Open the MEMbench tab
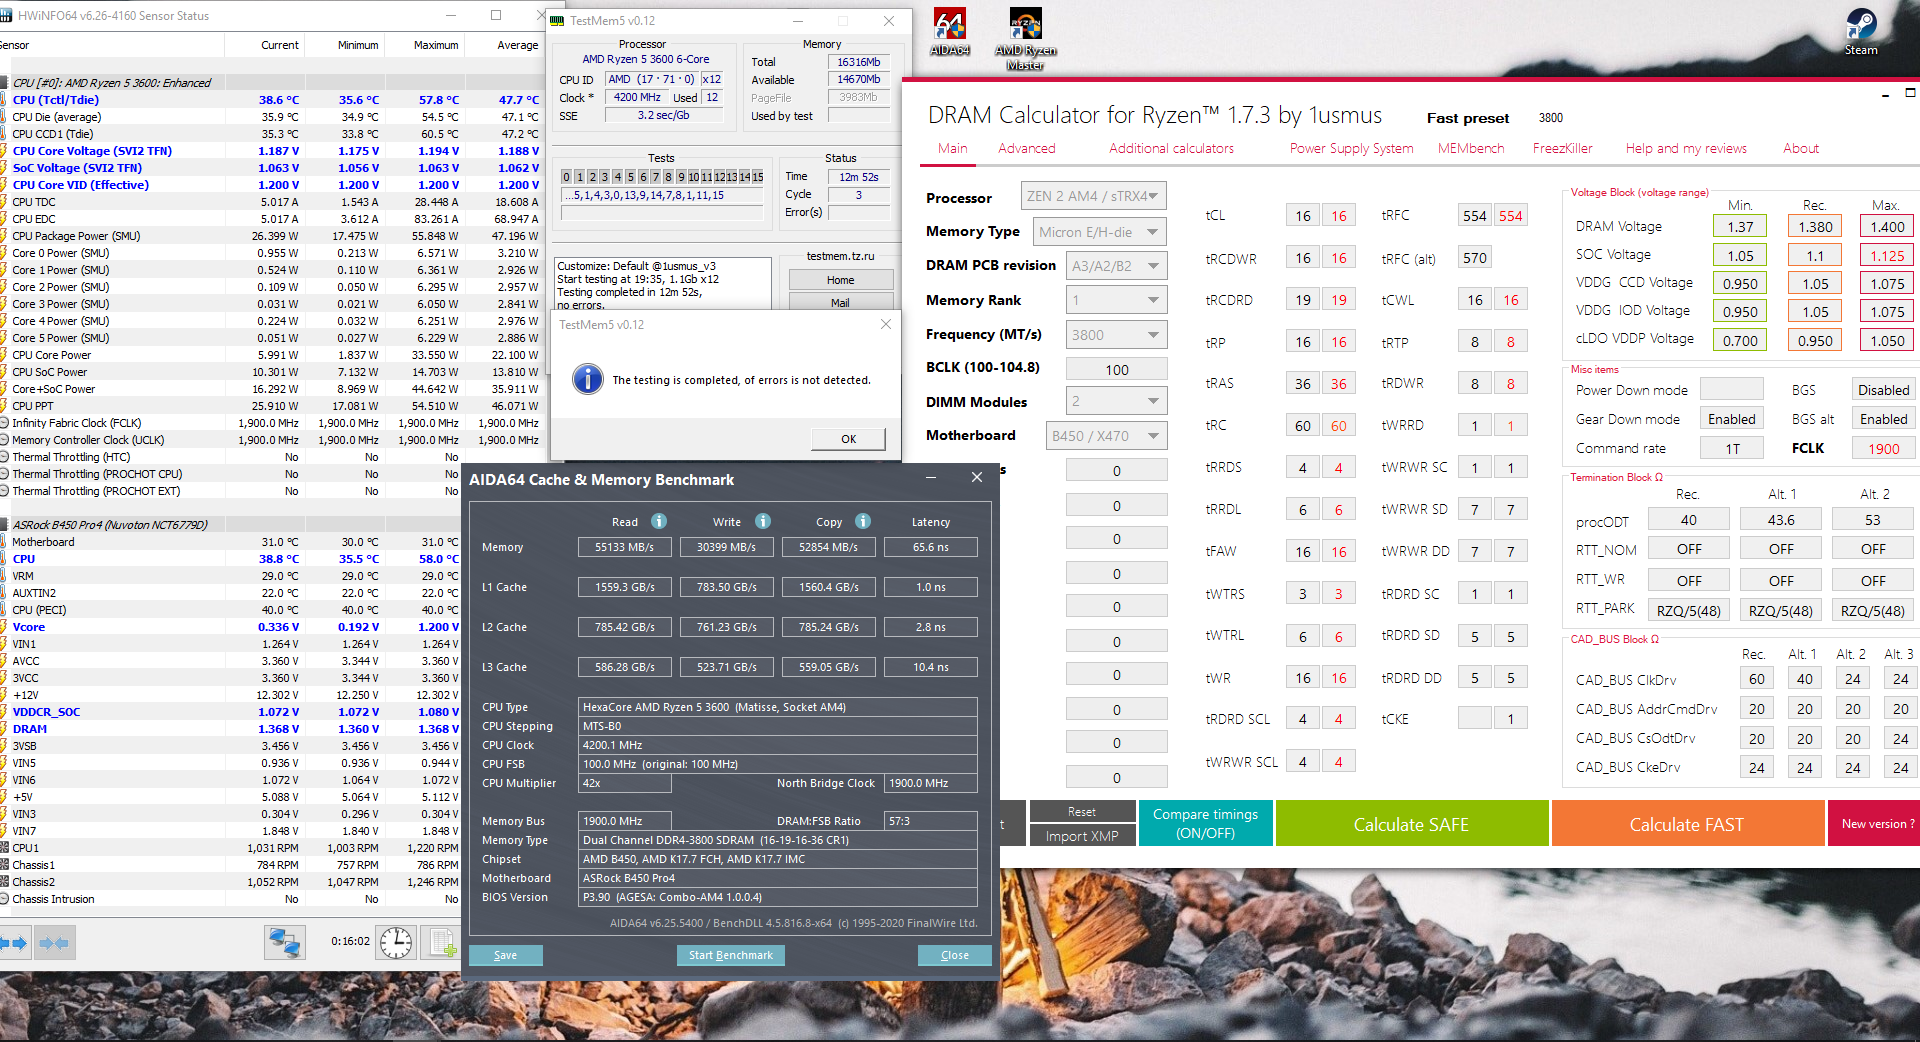Image resolution: width=1920 pixels, height=1042 pixels. pyautogui.click(x=1470, y=148)
